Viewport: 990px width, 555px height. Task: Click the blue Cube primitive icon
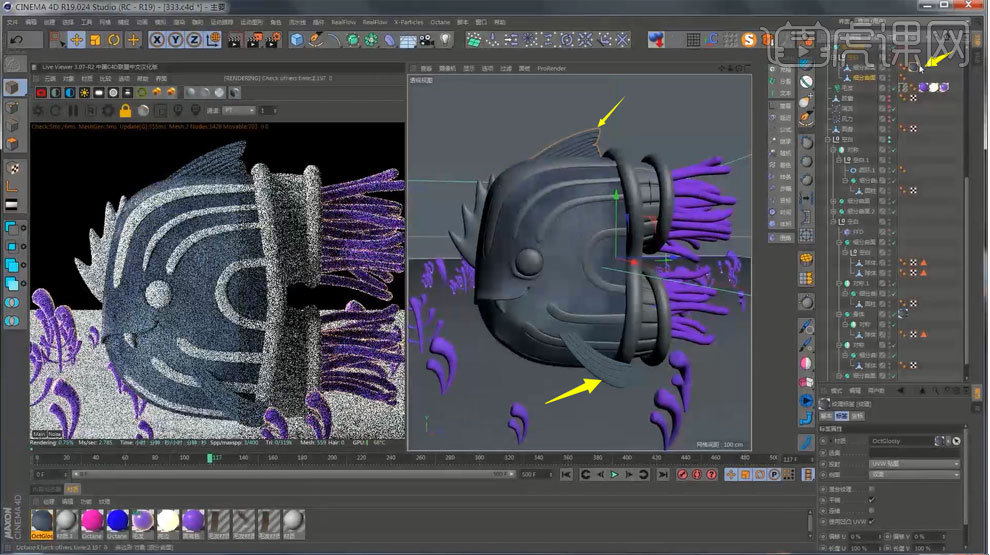pos(297,40)
